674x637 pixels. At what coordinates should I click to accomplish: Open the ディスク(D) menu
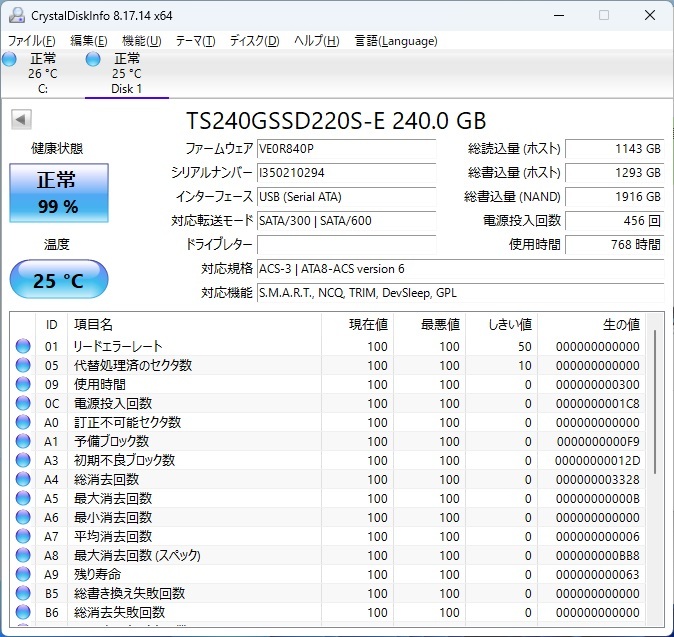coord(254,41)
